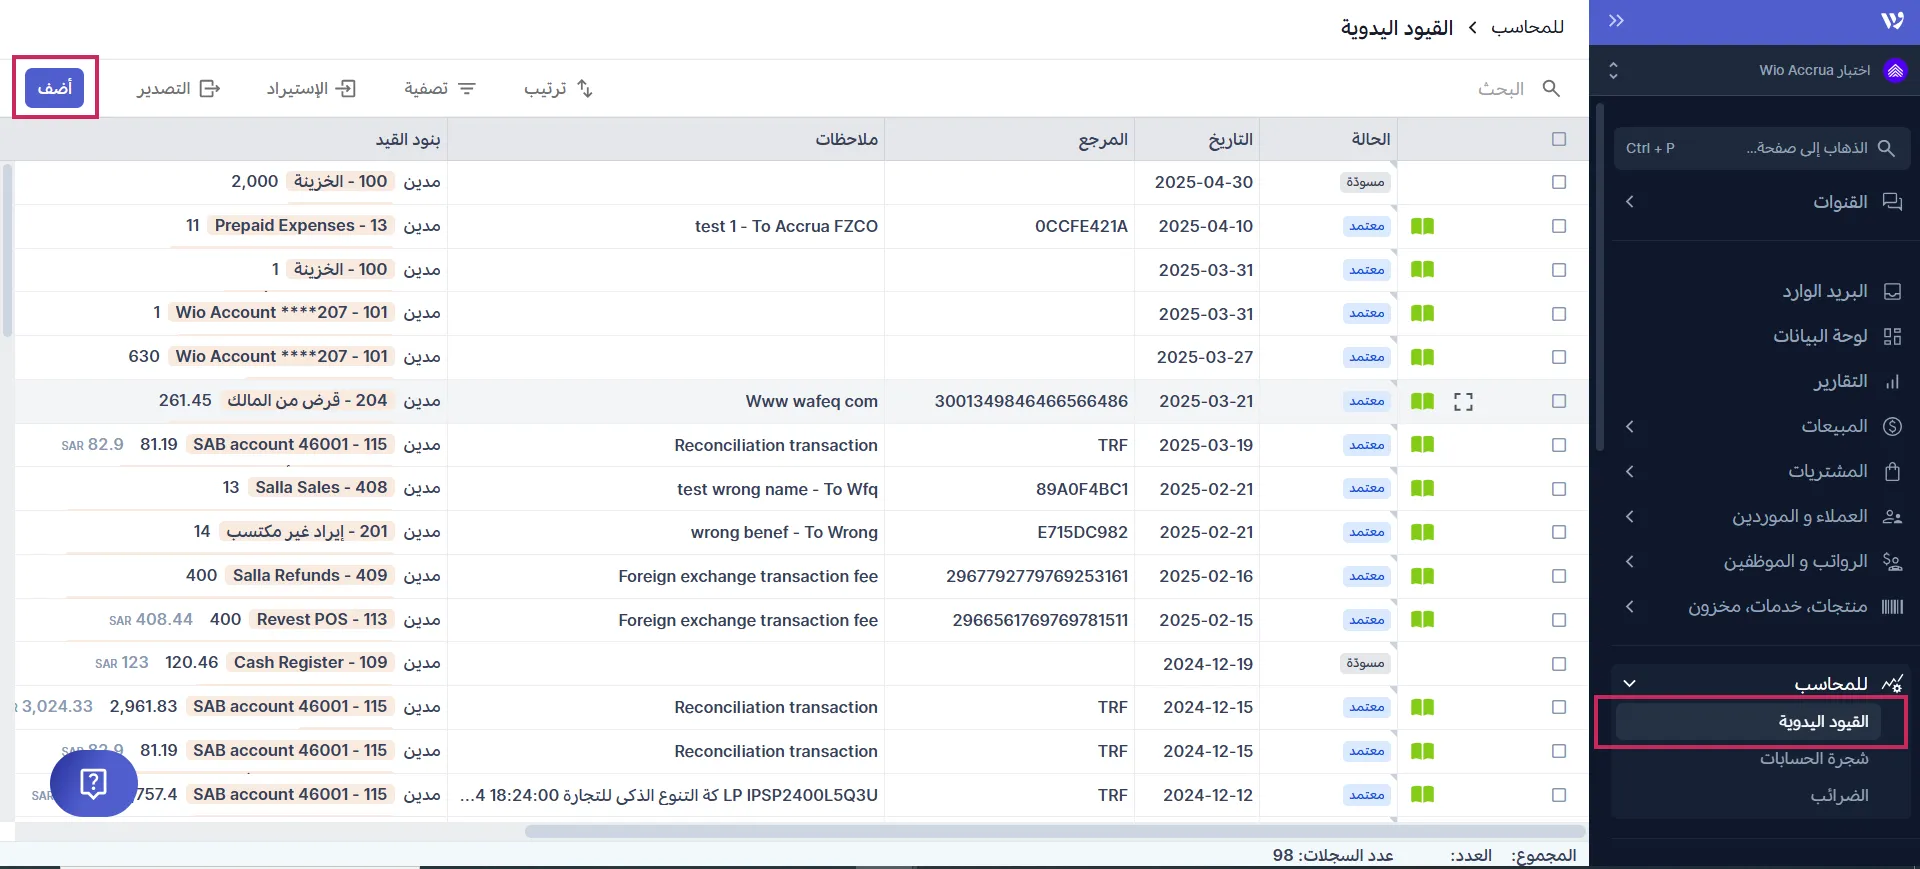Viewport: 1920px width, 869px height.
Task: Click the أضف button
Action: [x=55, y=88]
